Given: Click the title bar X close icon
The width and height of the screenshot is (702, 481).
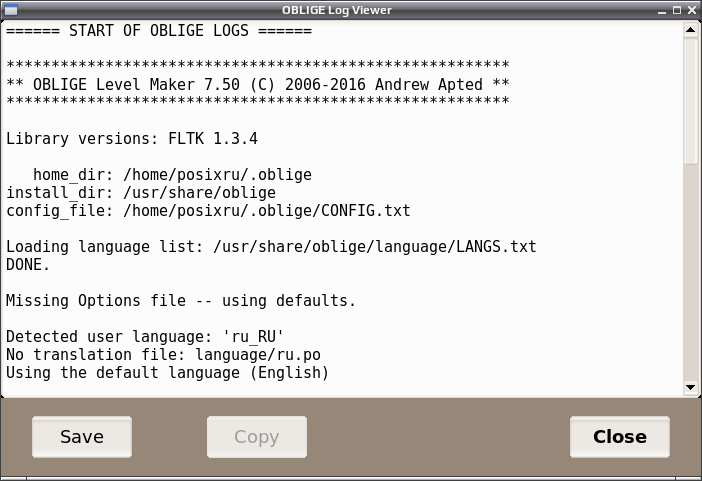Looking at the screenshot, I should (x=692, y=10).
